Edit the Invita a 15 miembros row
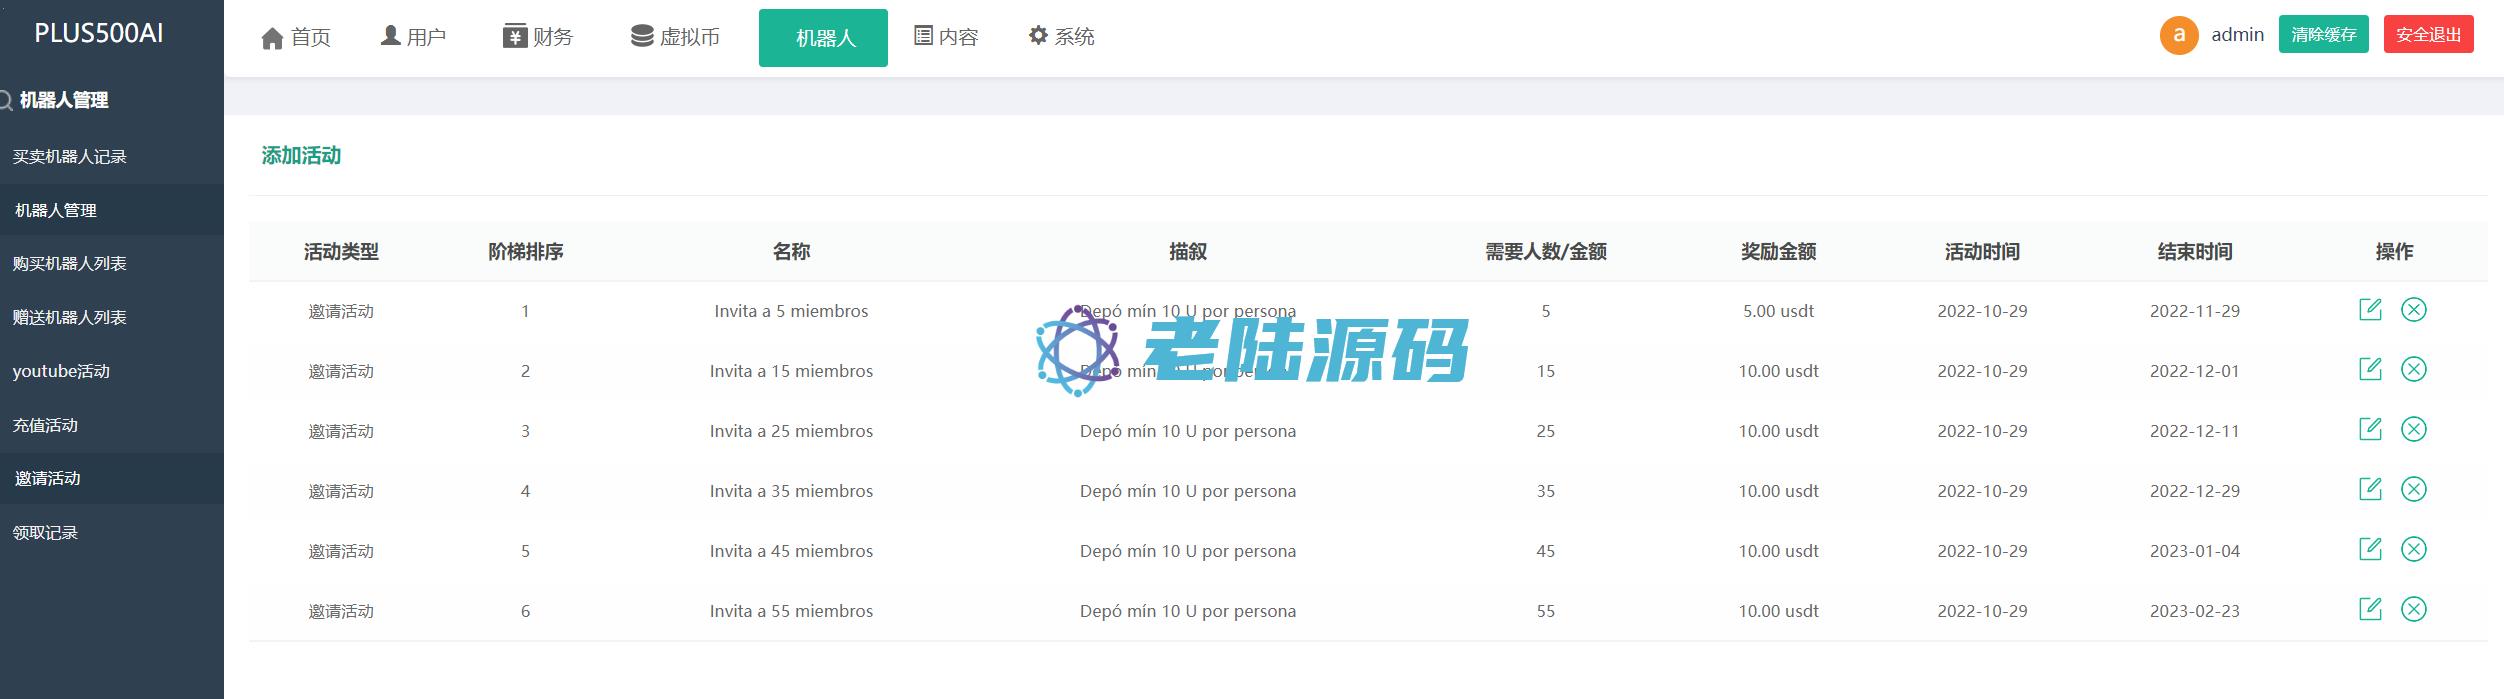The image size is (2504, 699). pos(2369,370)
